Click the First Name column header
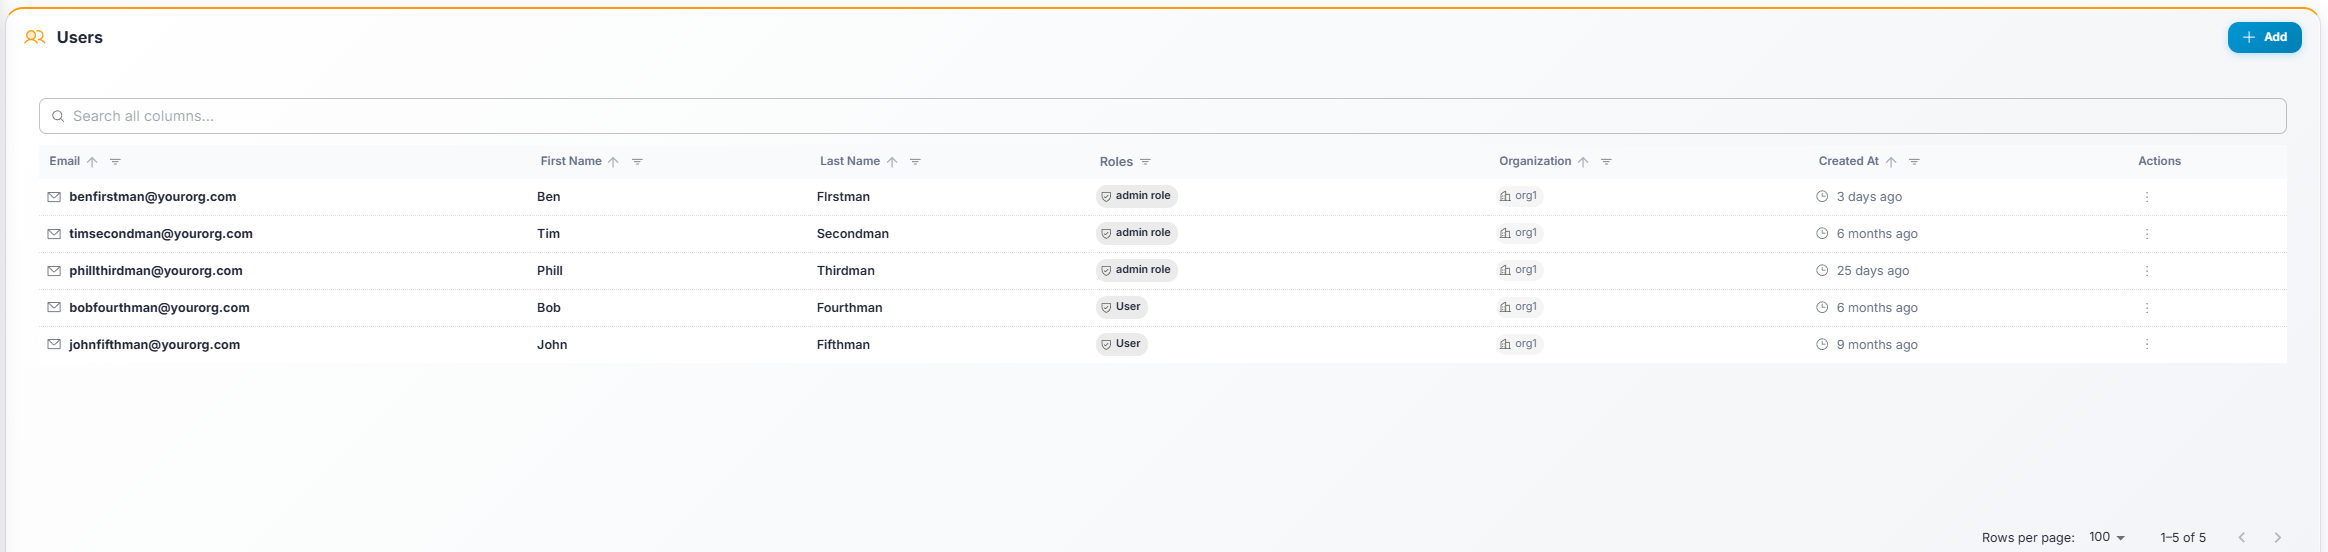 [571, 161]
